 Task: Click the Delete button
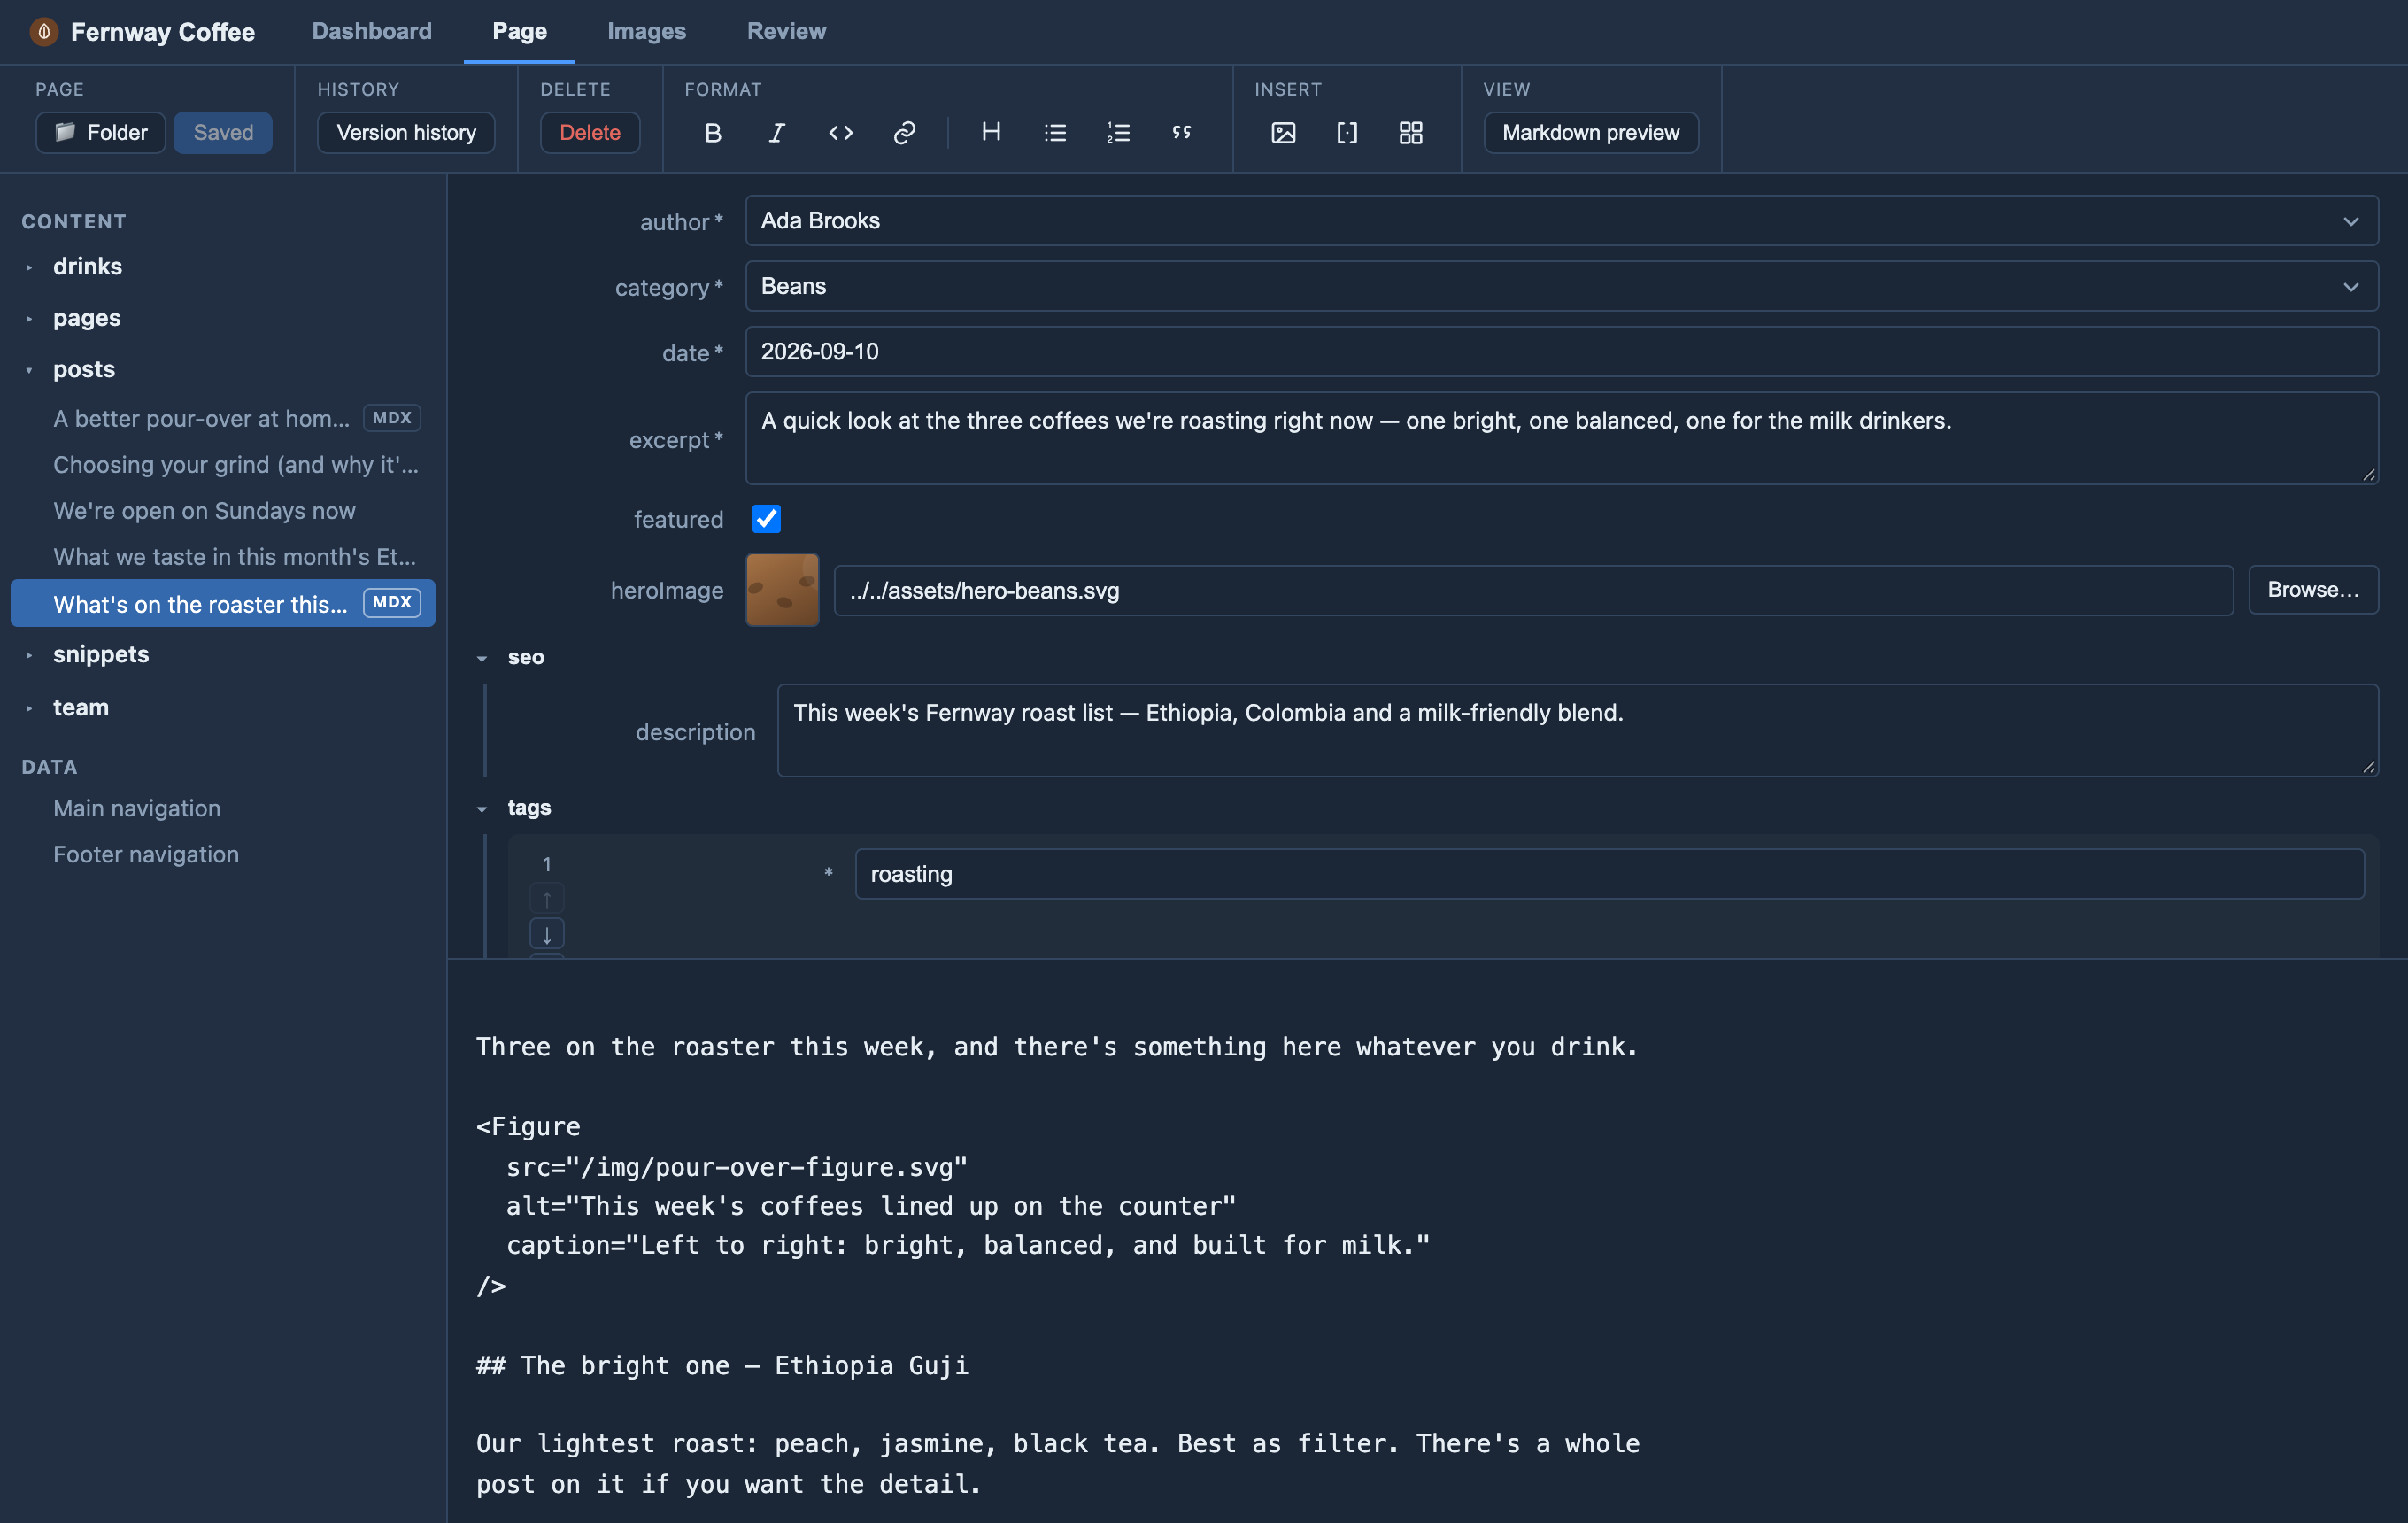(x=590, y=132)
